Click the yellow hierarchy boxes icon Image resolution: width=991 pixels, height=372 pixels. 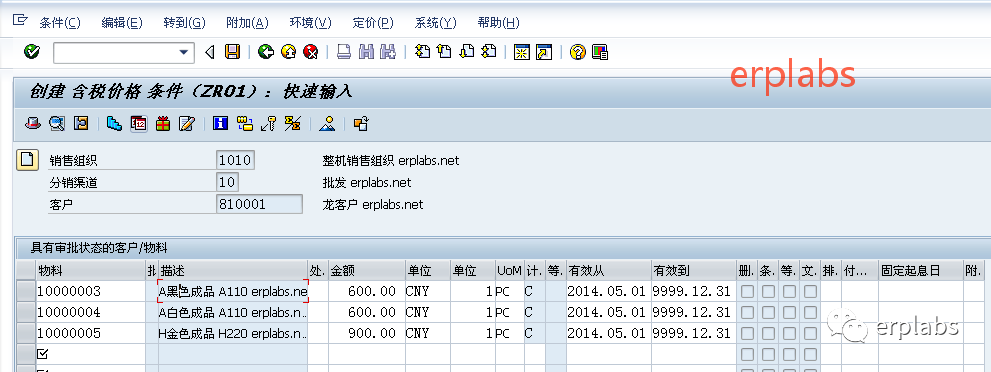(245, 123)
